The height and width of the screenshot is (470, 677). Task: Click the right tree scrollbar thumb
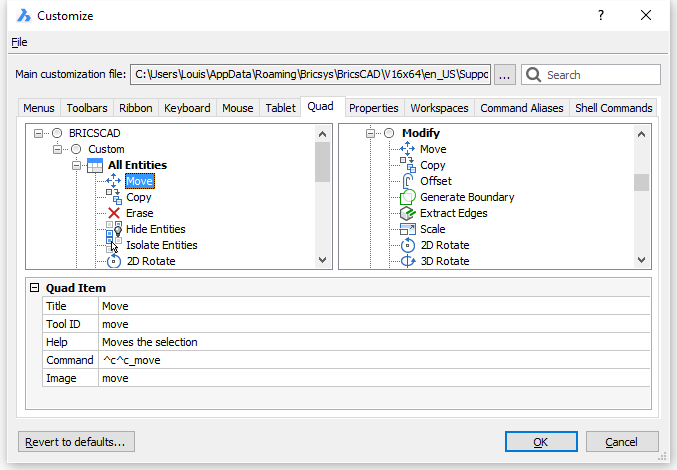(642, 182)
